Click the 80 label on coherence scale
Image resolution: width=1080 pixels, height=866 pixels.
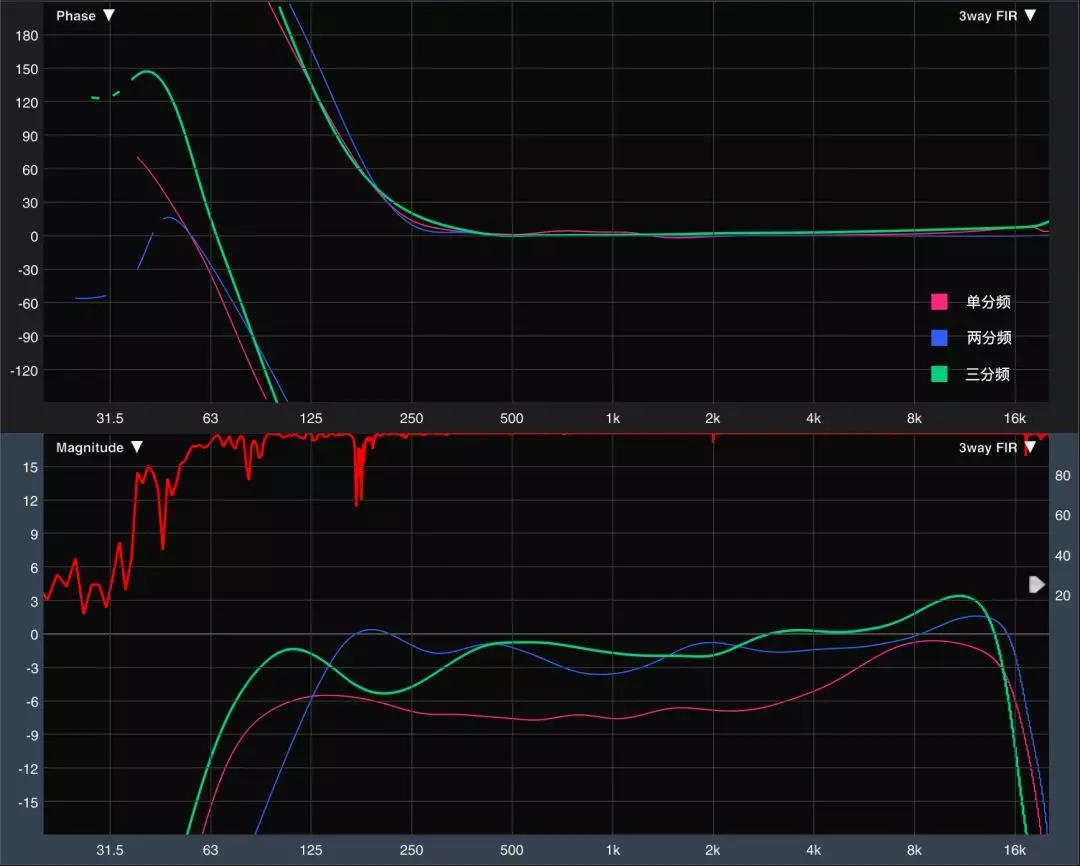coord(1062,476)
